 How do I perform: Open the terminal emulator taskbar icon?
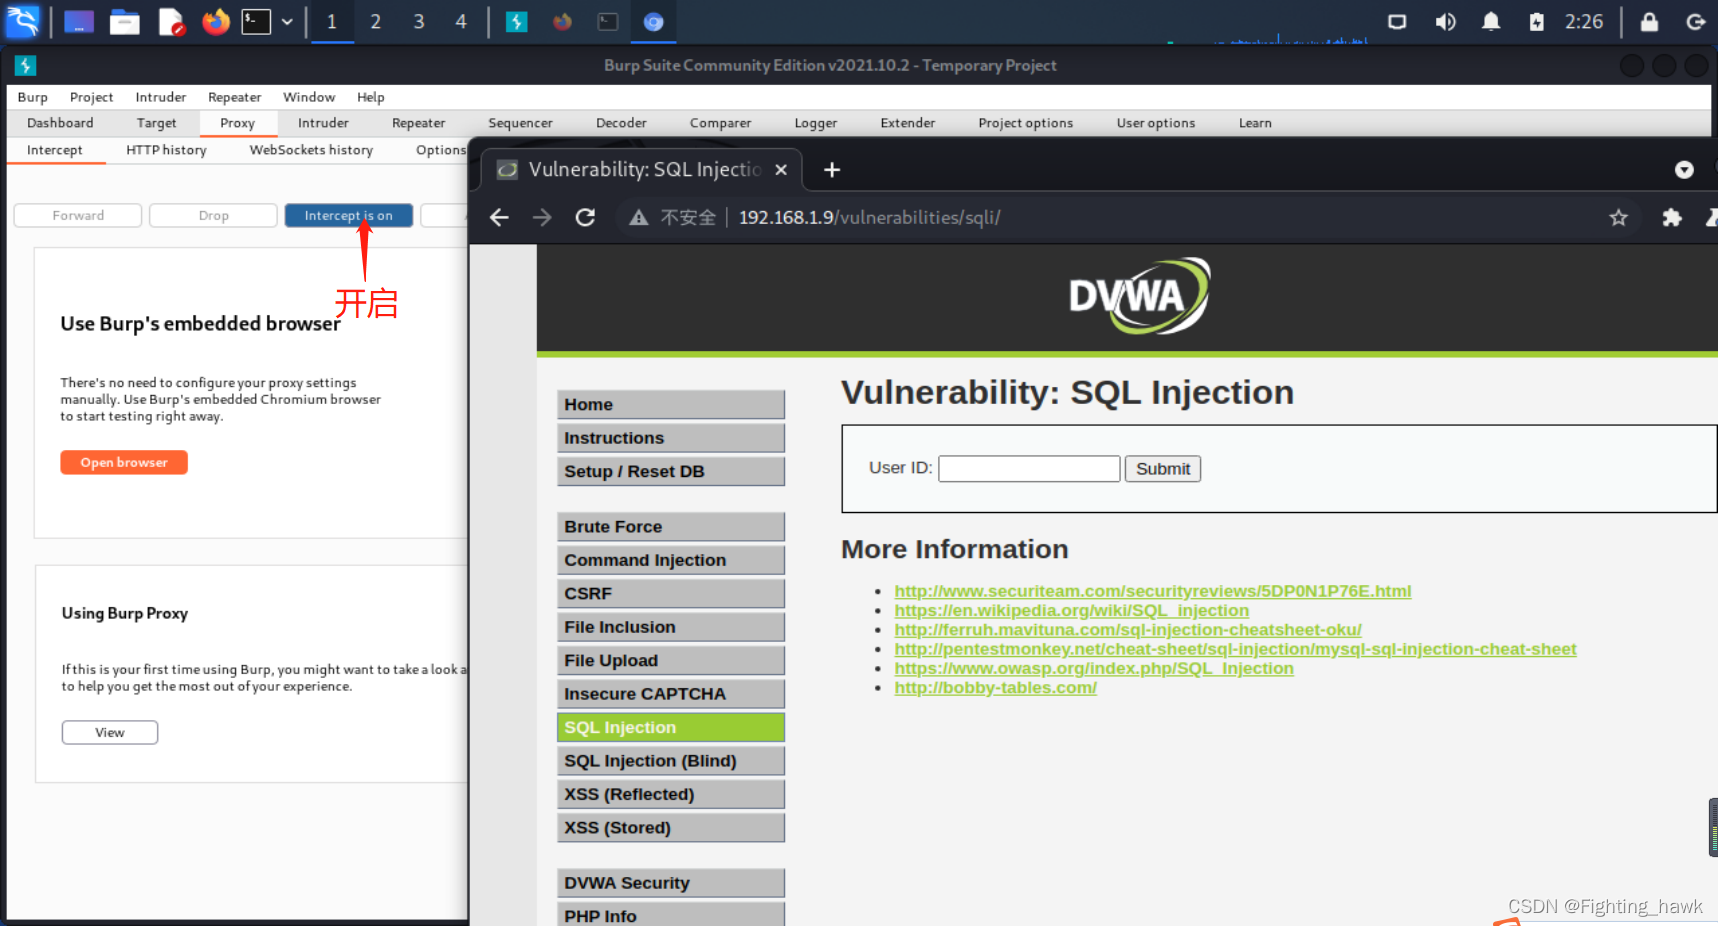(x=256, y=22)
